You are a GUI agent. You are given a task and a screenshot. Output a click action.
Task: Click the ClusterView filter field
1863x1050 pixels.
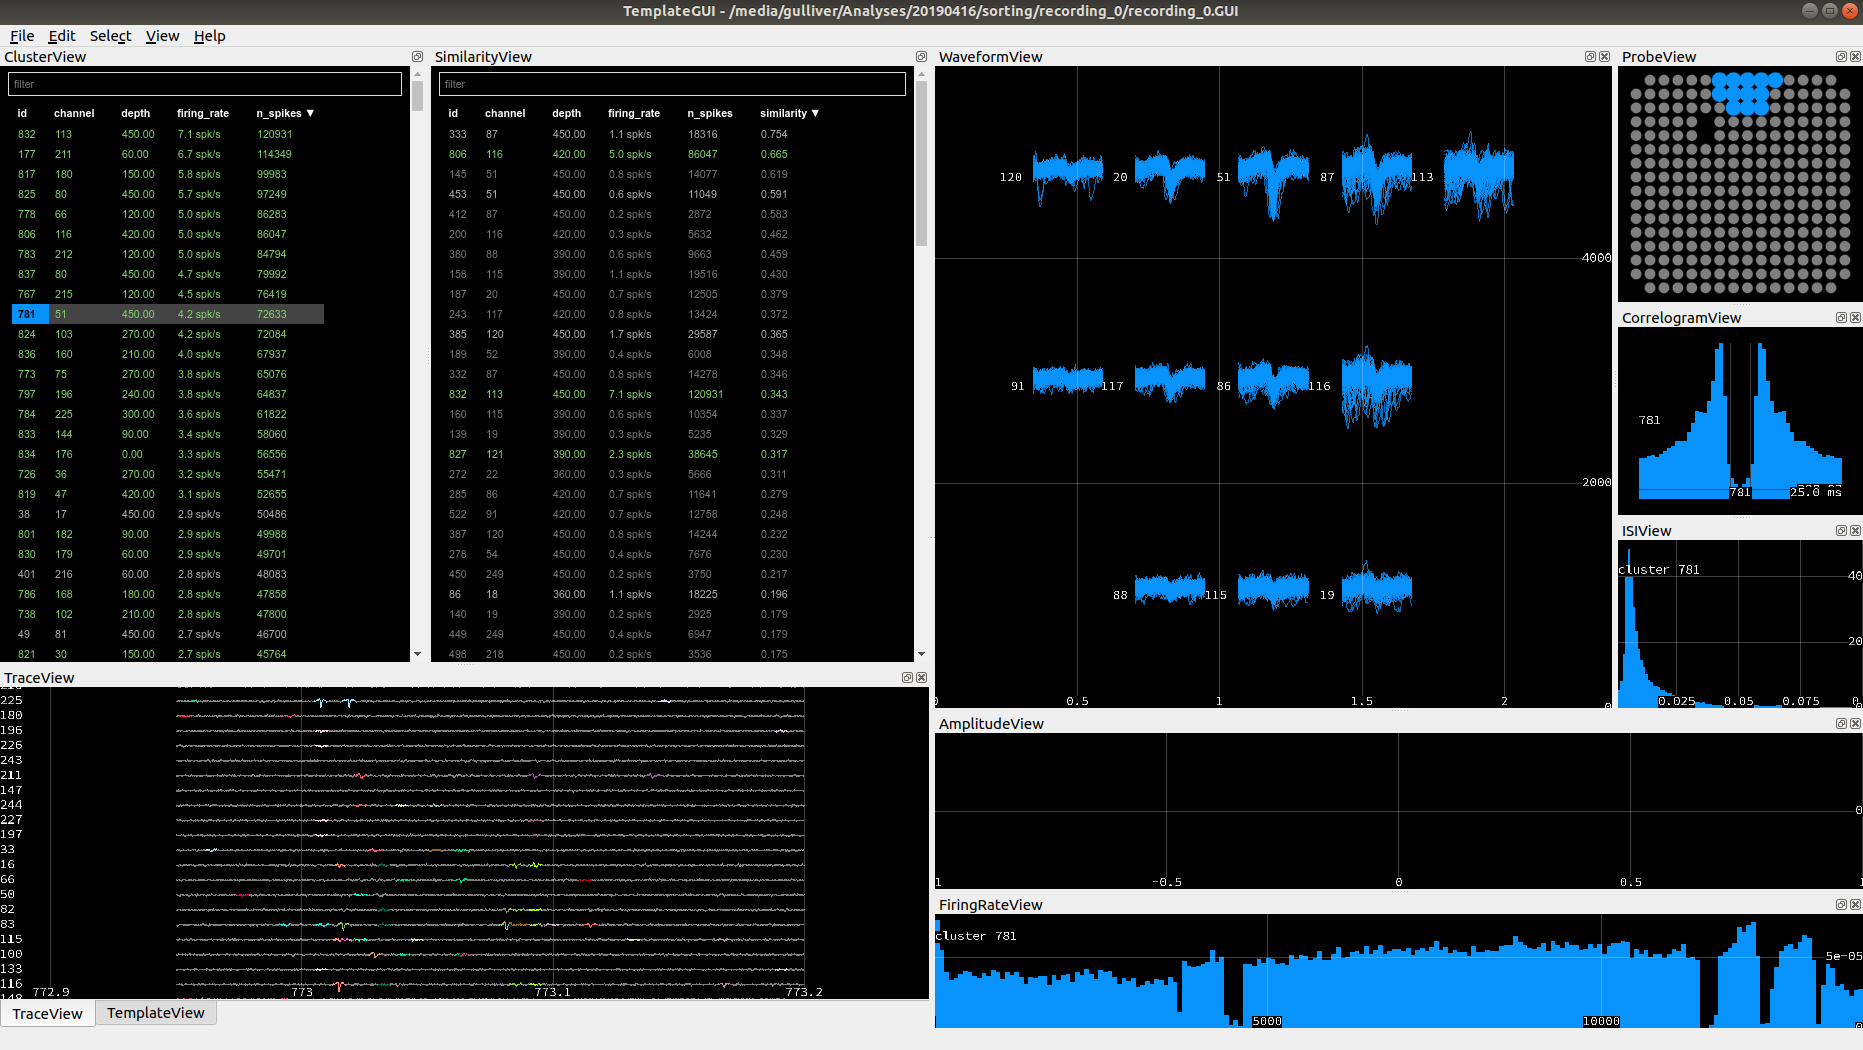pyautogui.click(x=204, y=84)
